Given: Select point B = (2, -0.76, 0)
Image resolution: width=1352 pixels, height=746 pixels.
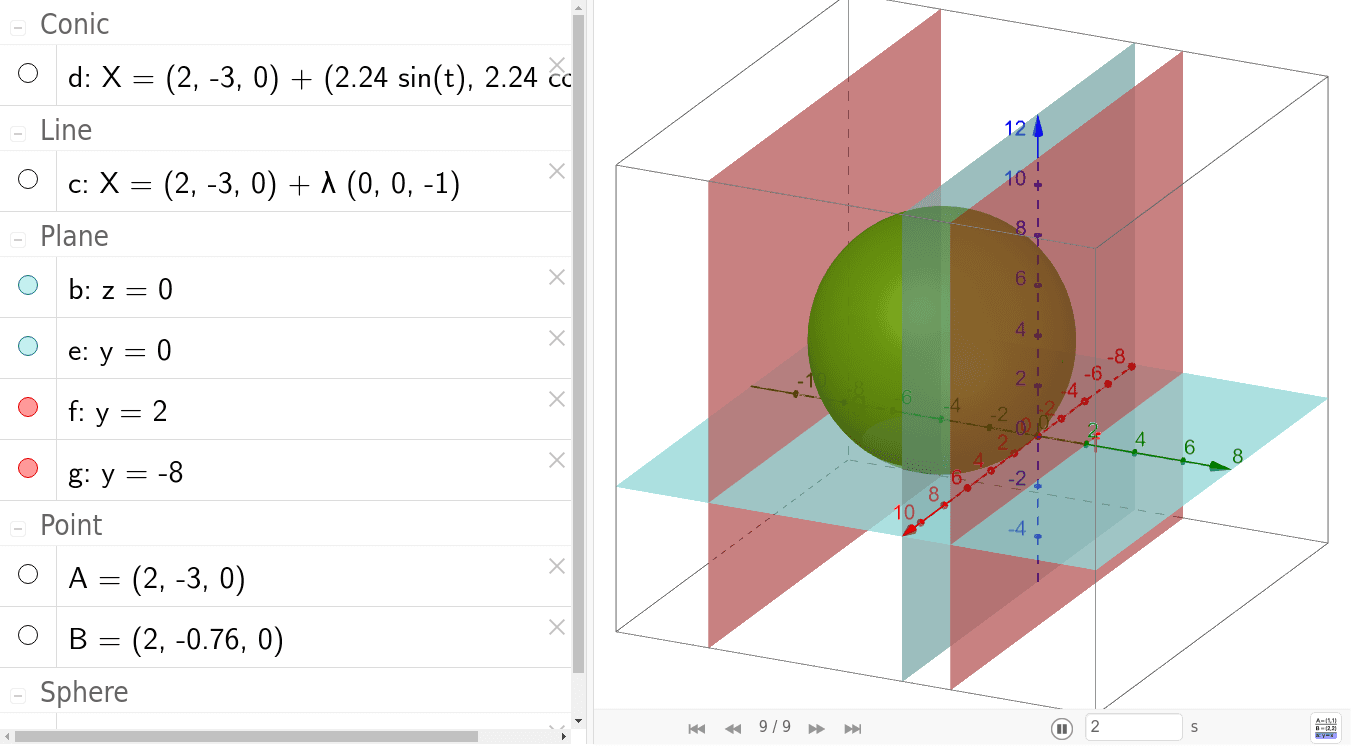Looking at the screenshot, I should tap(176, 640).
